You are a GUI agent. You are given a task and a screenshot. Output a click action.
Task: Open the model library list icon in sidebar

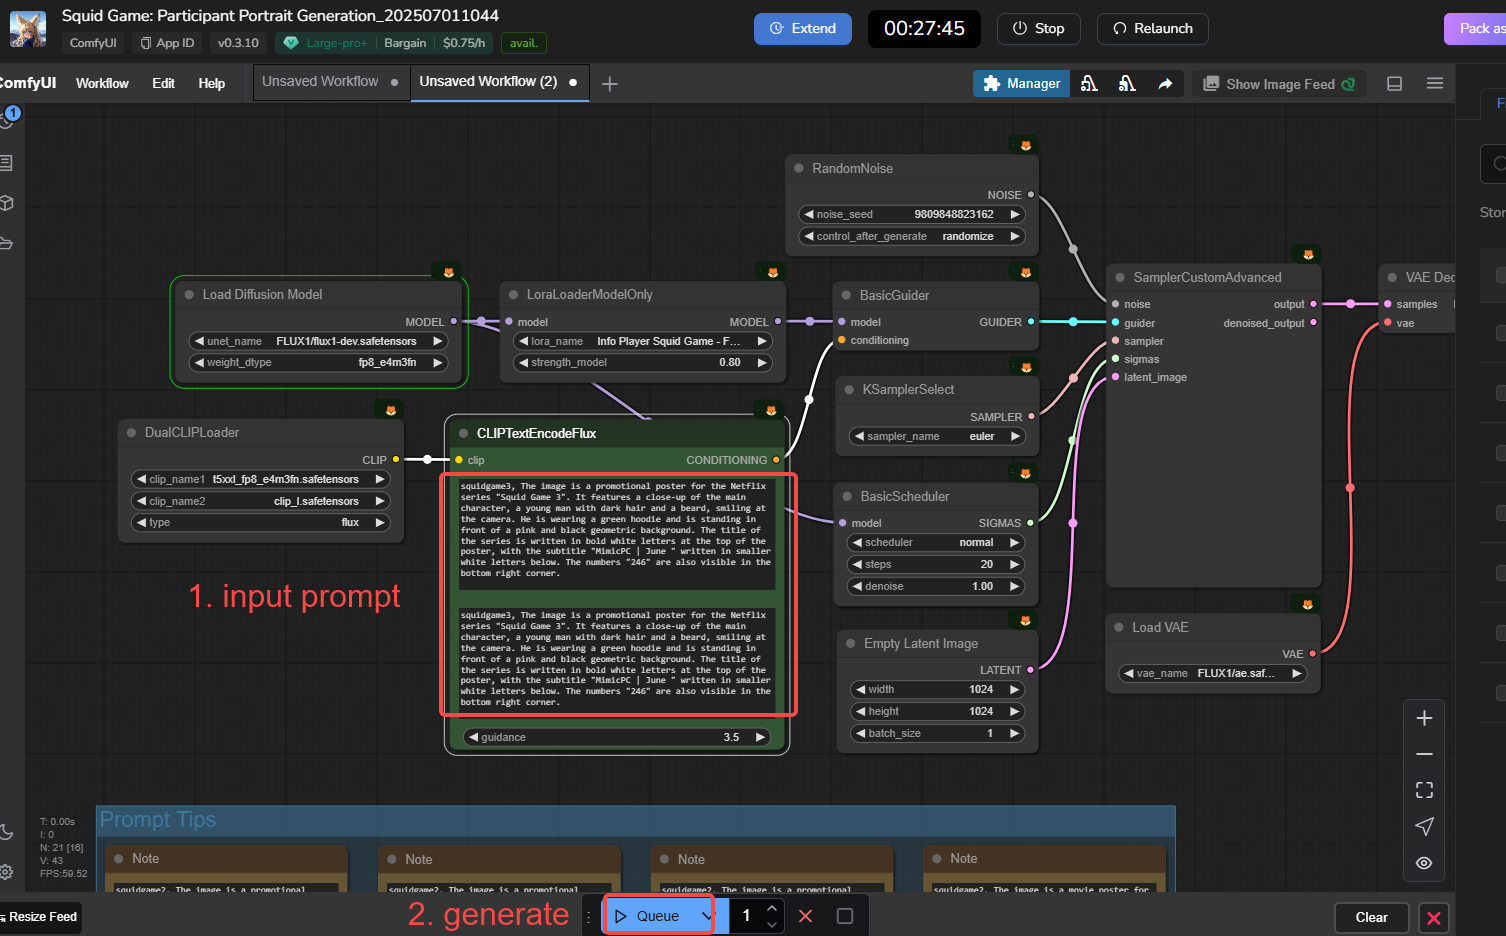(6, 162)
